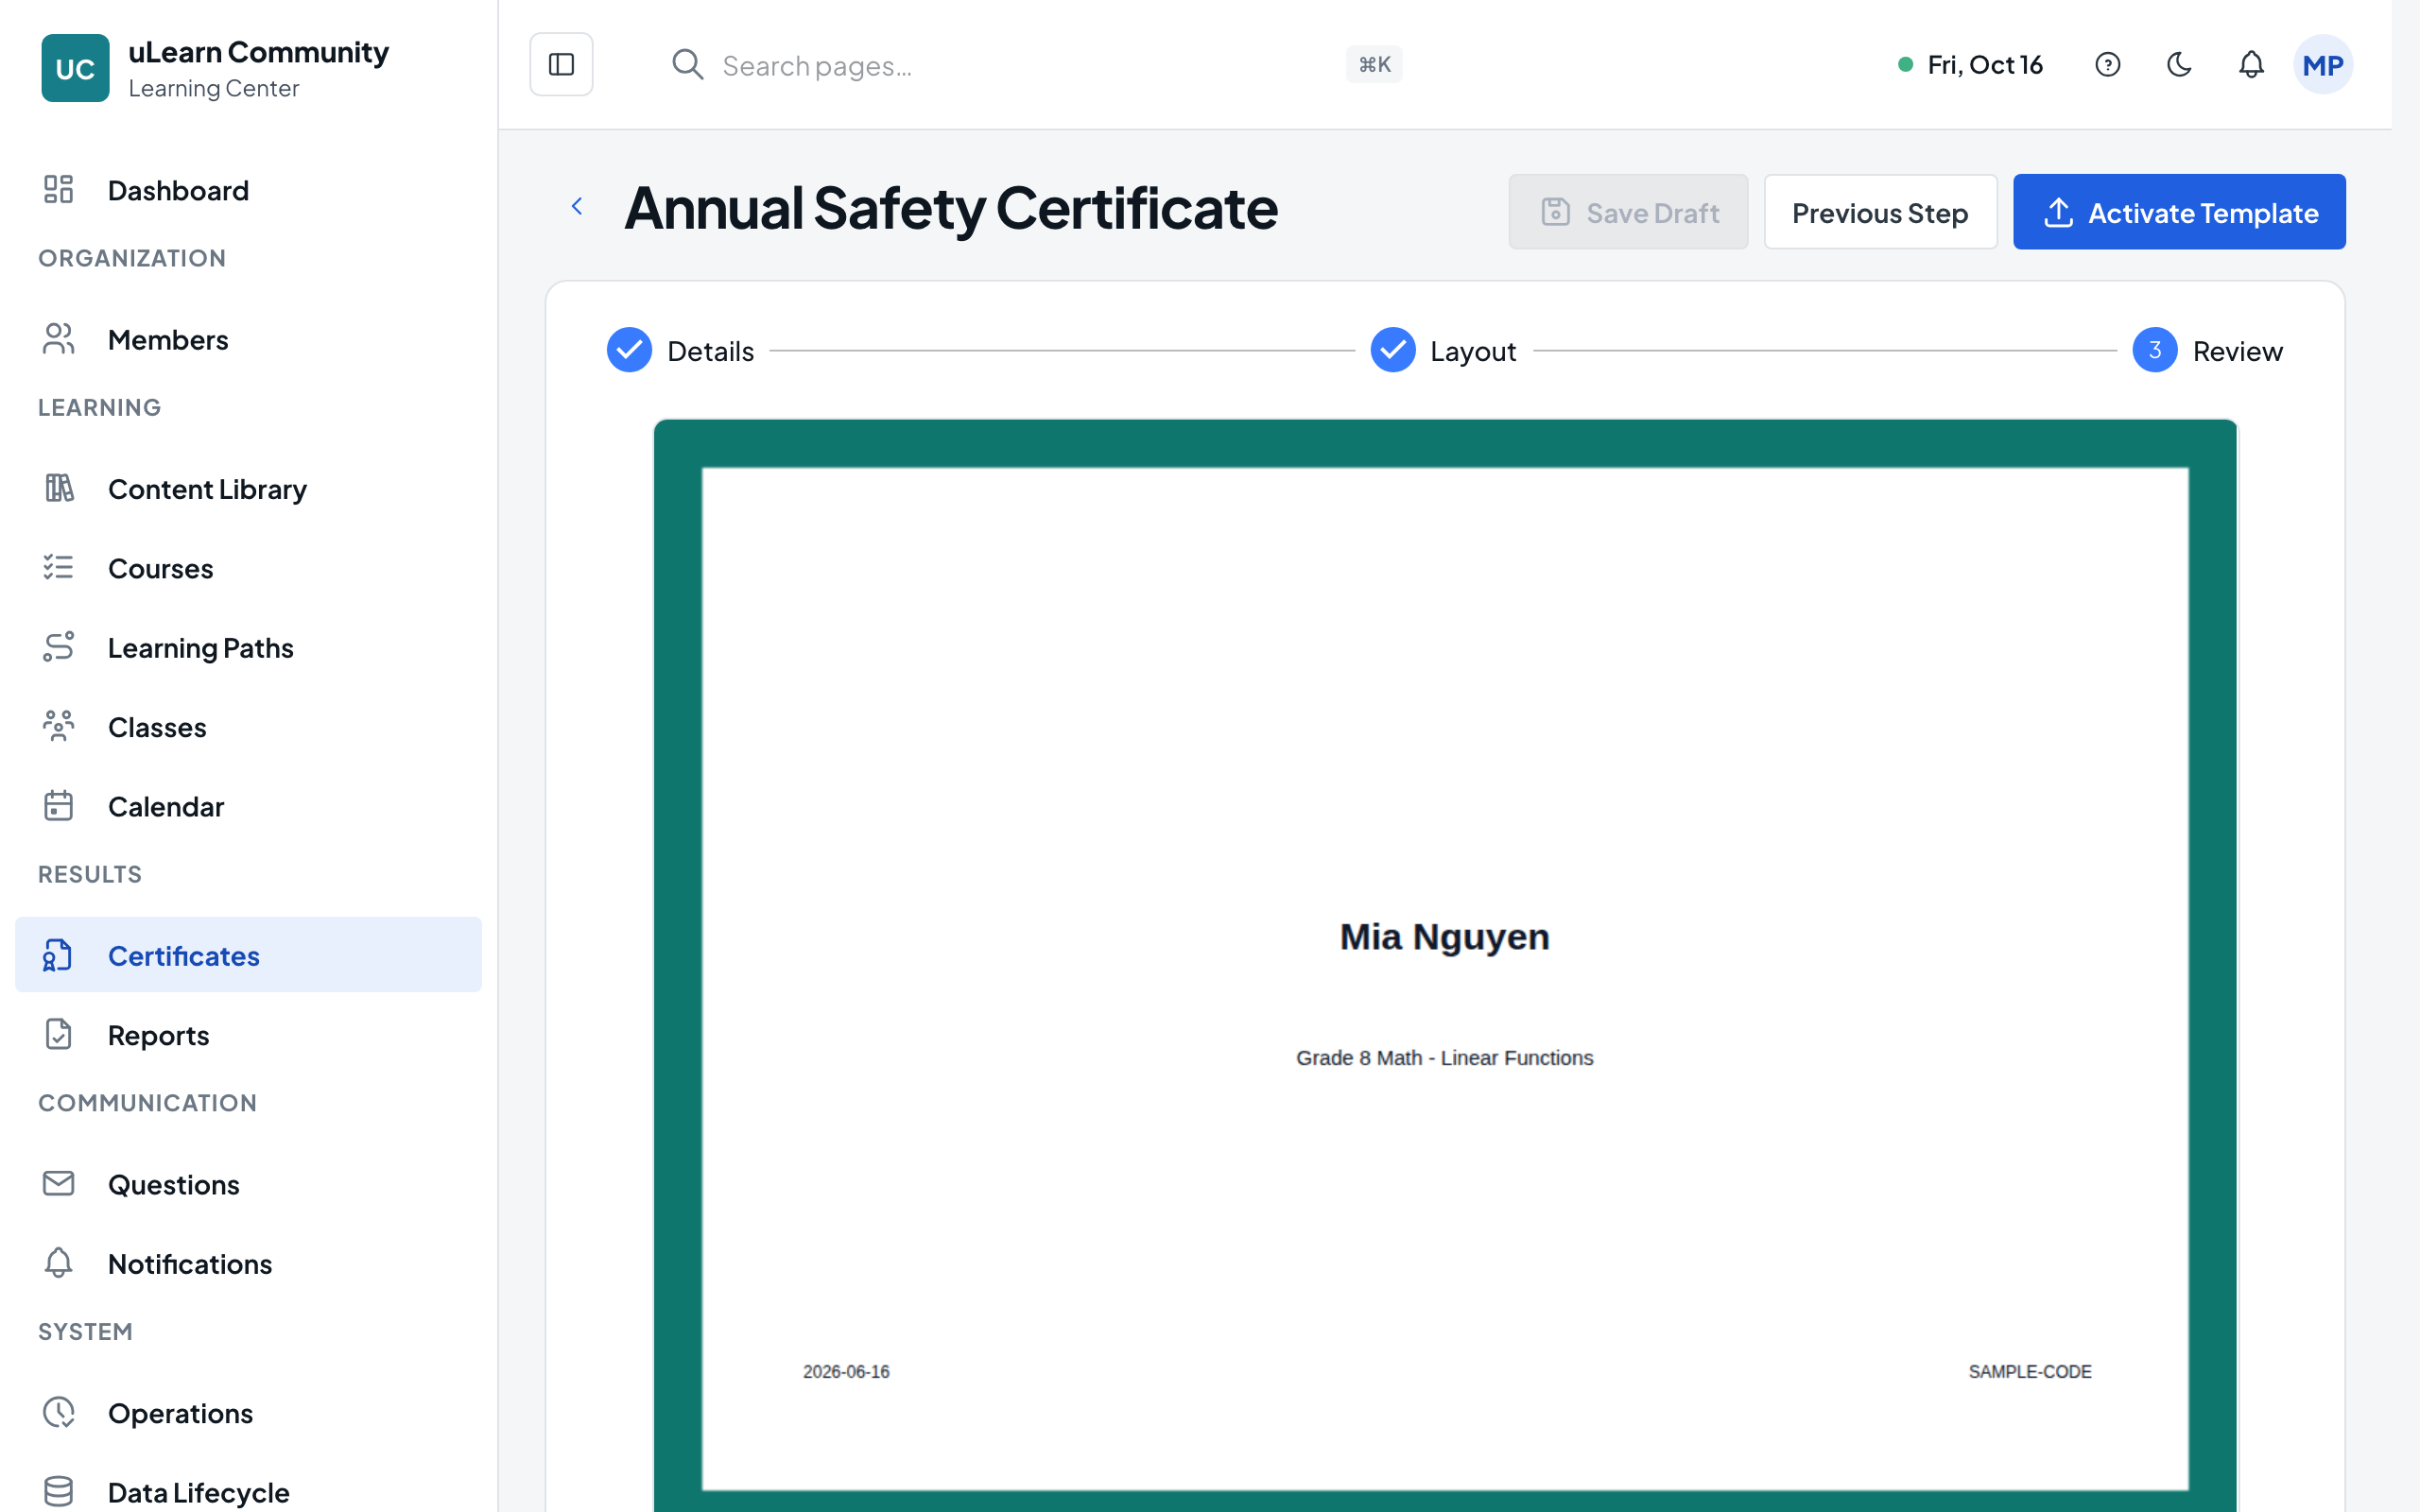
Task: Open the help question-mark icon
Action: 2107,64
